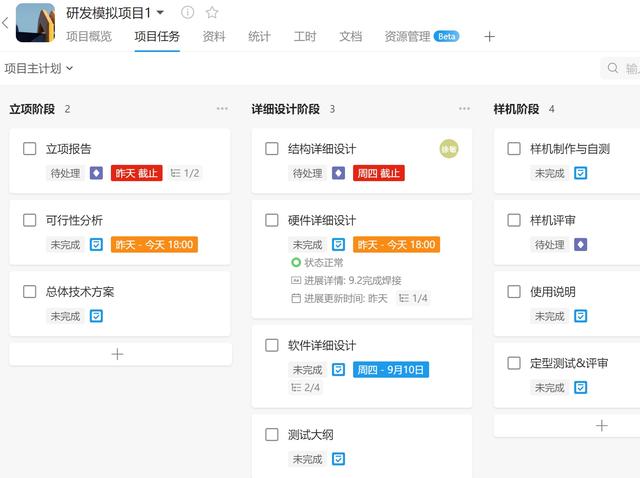The width and height of the screenshot is (640, 478).
Task: Check the 立项报告 task checkbox
Action: (x=30, y=149)
